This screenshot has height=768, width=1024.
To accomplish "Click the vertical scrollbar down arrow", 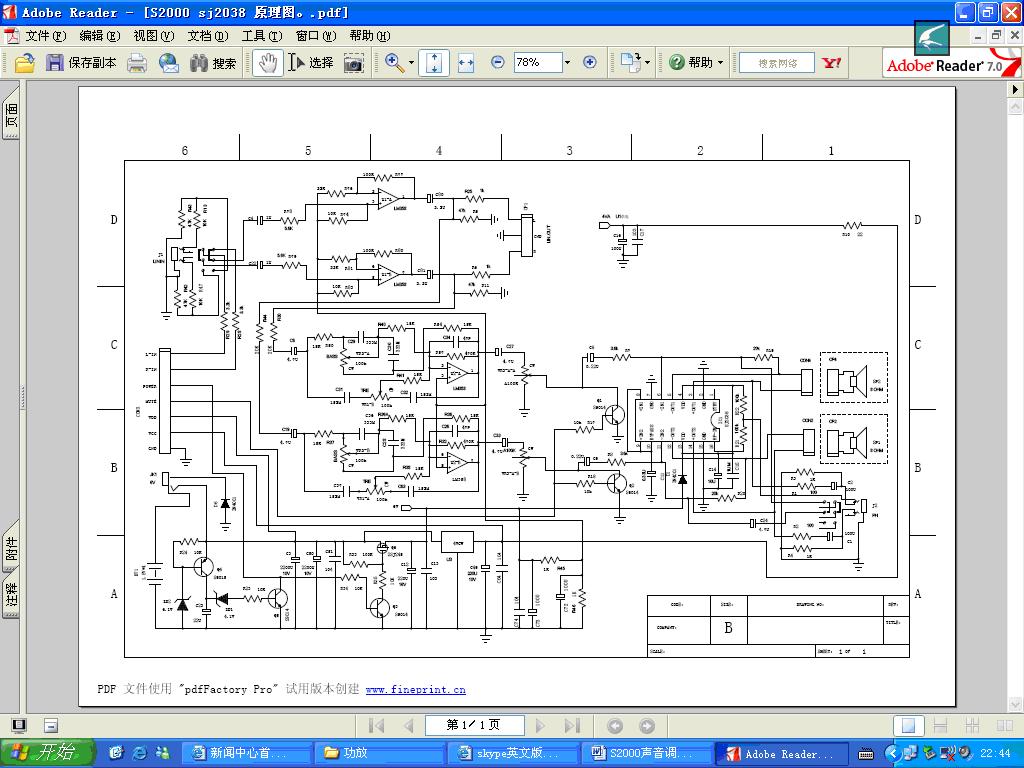I will coord(1015,703).
